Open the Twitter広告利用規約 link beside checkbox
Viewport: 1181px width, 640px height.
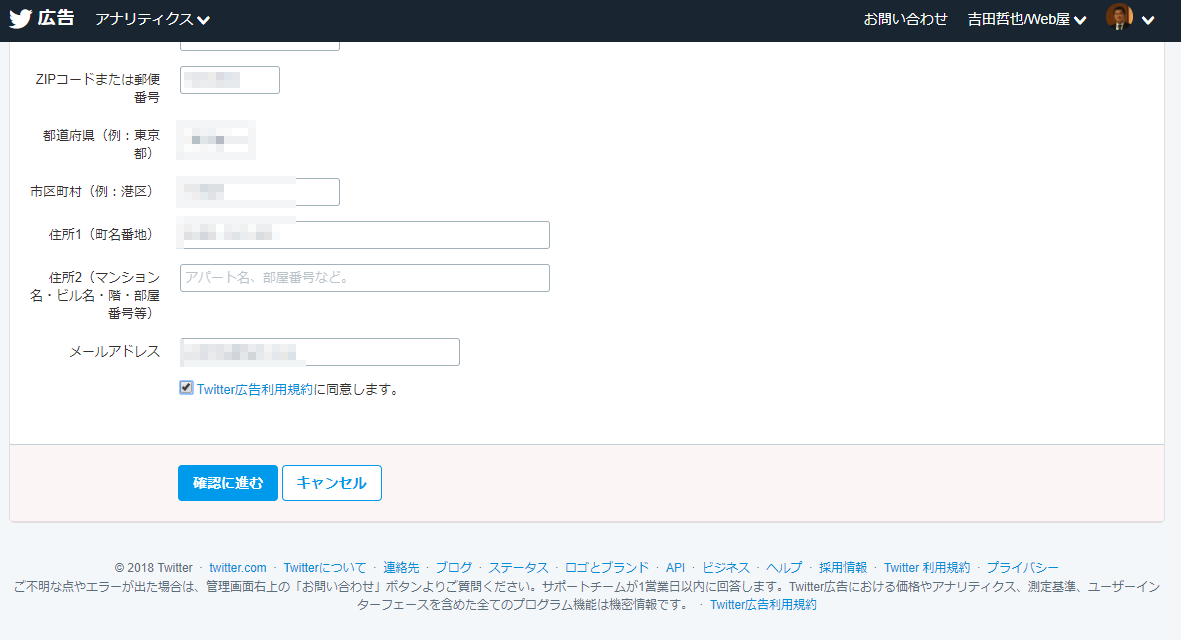tap(255, 390)
